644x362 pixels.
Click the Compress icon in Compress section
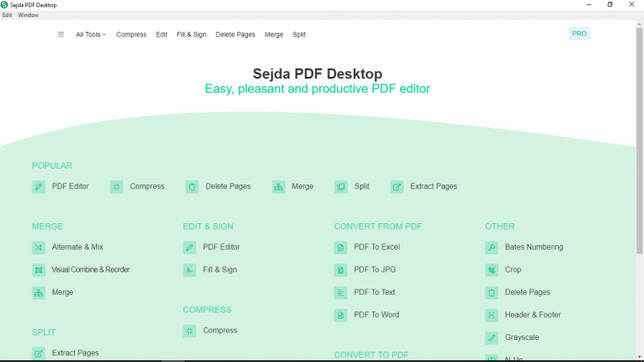coord(189,331)
